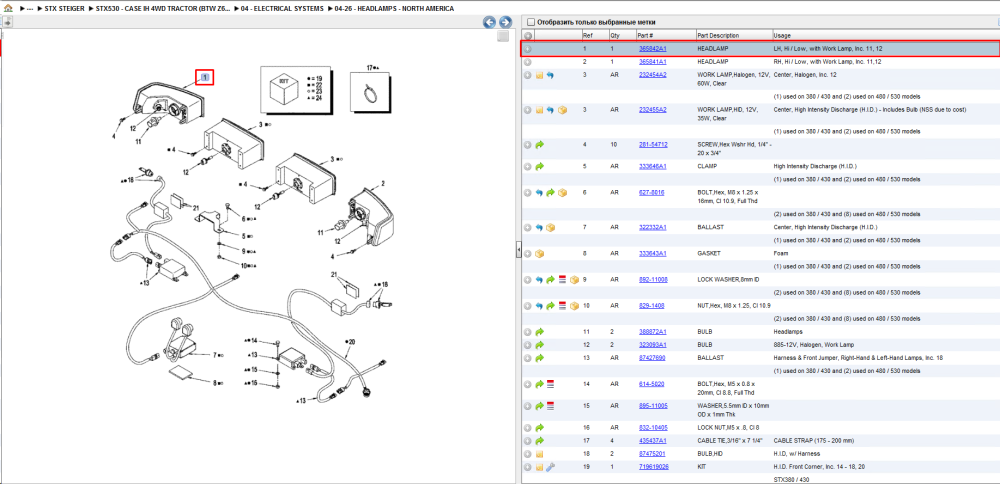The height and width of the screenshot is (484, 1000).
Task: Open the '---' breadcrumb level
Action: pyautogui.click(x=30, y=9)
